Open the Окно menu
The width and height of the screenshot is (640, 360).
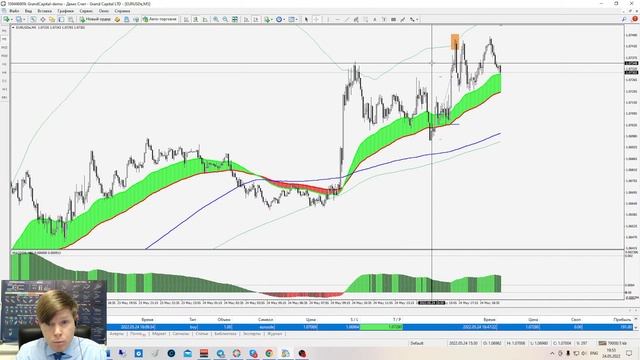pyautogui.click(x=104, y=11)
